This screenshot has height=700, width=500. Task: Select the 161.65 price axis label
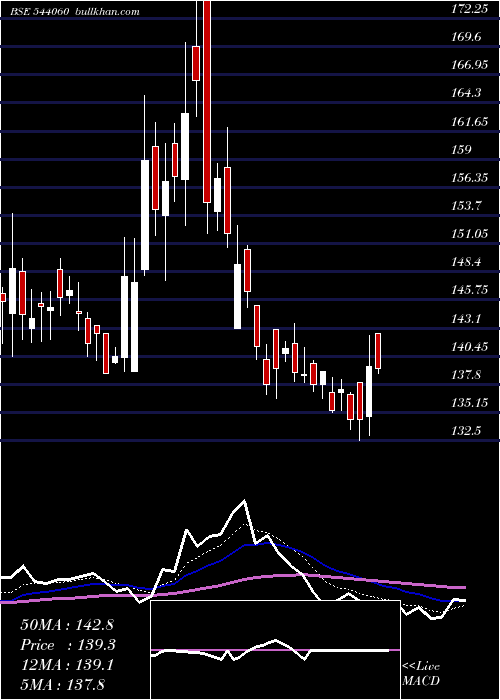click(469, 121)
